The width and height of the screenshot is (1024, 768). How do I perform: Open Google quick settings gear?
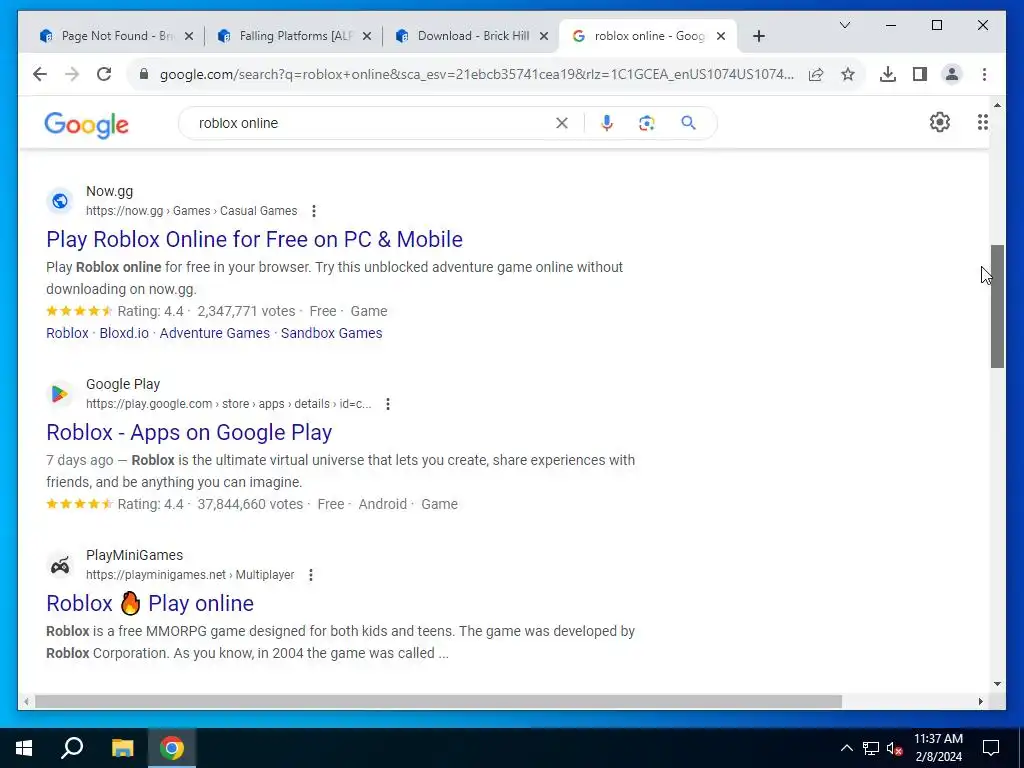(x=940, y=122)
